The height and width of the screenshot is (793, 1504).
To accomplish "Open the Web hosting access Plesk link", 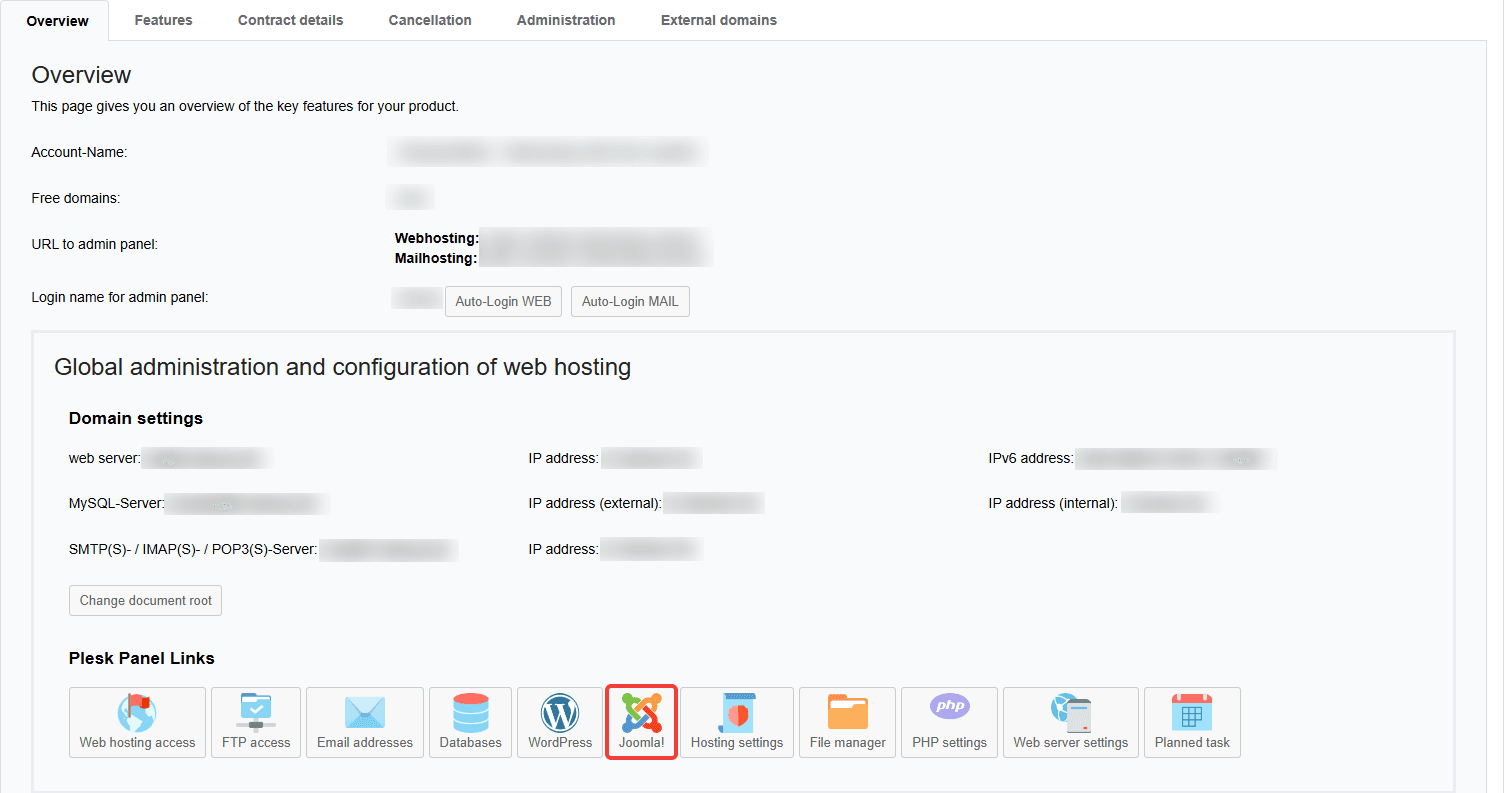I will point(137,722).
